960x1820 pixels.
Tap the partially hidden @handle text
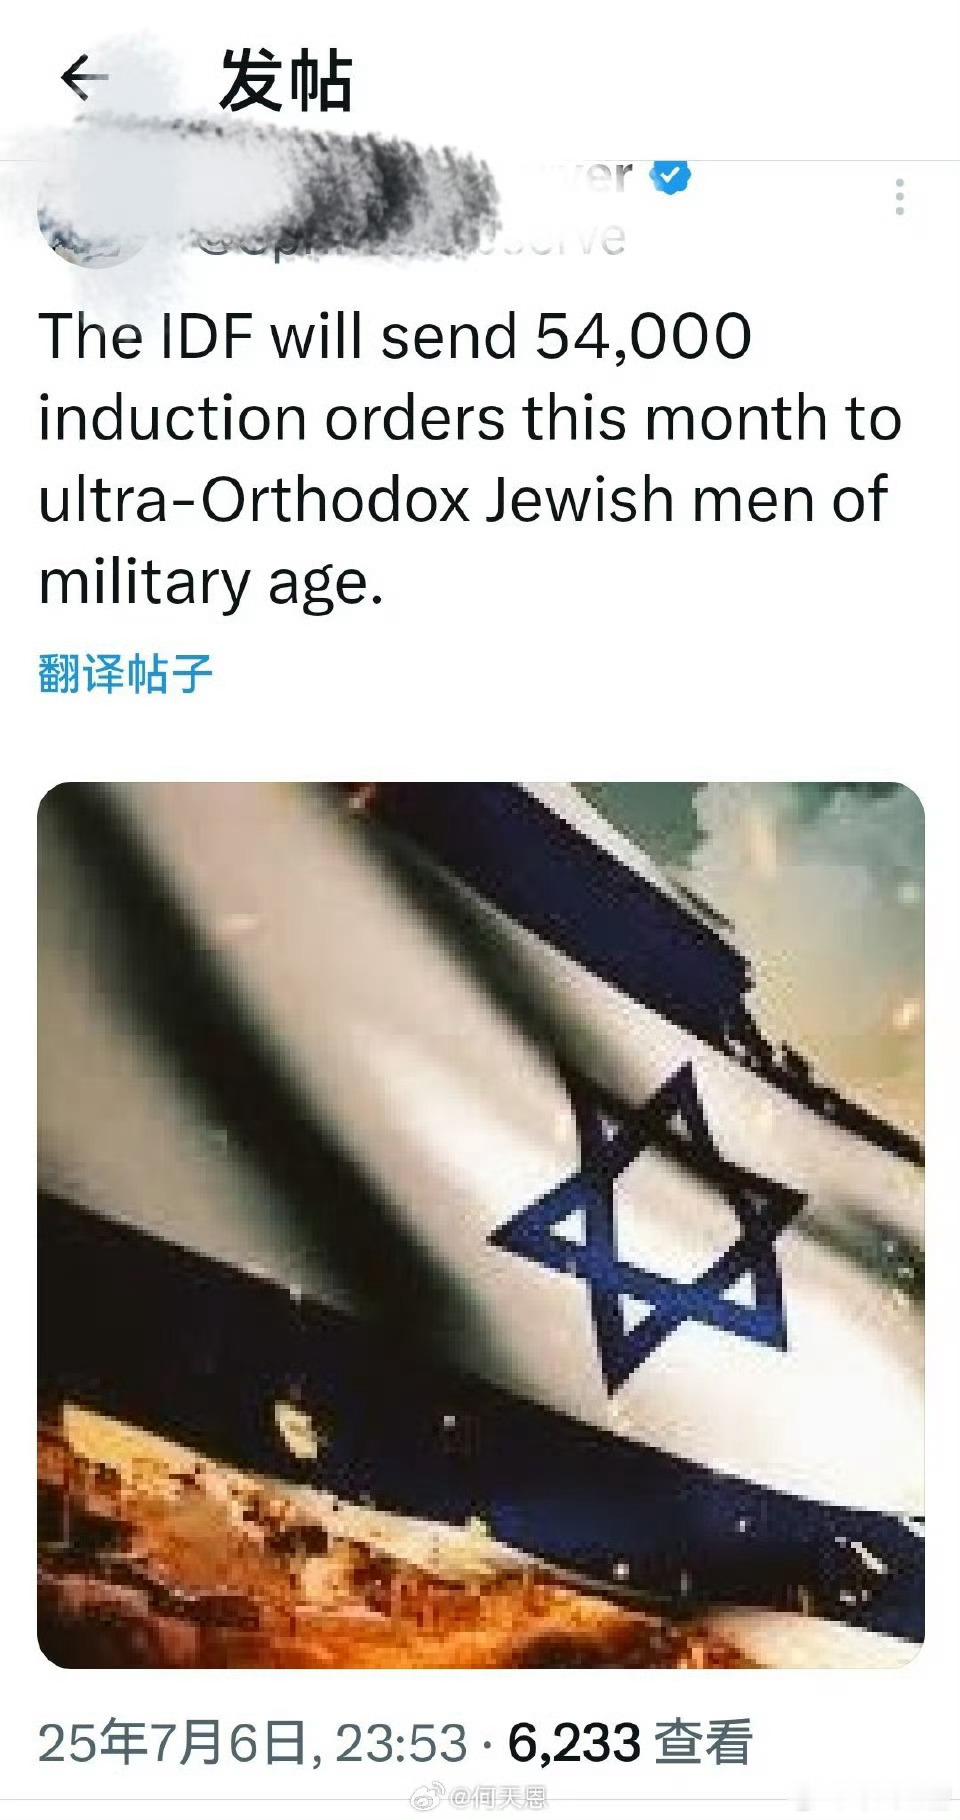click(x=410, y=240)
